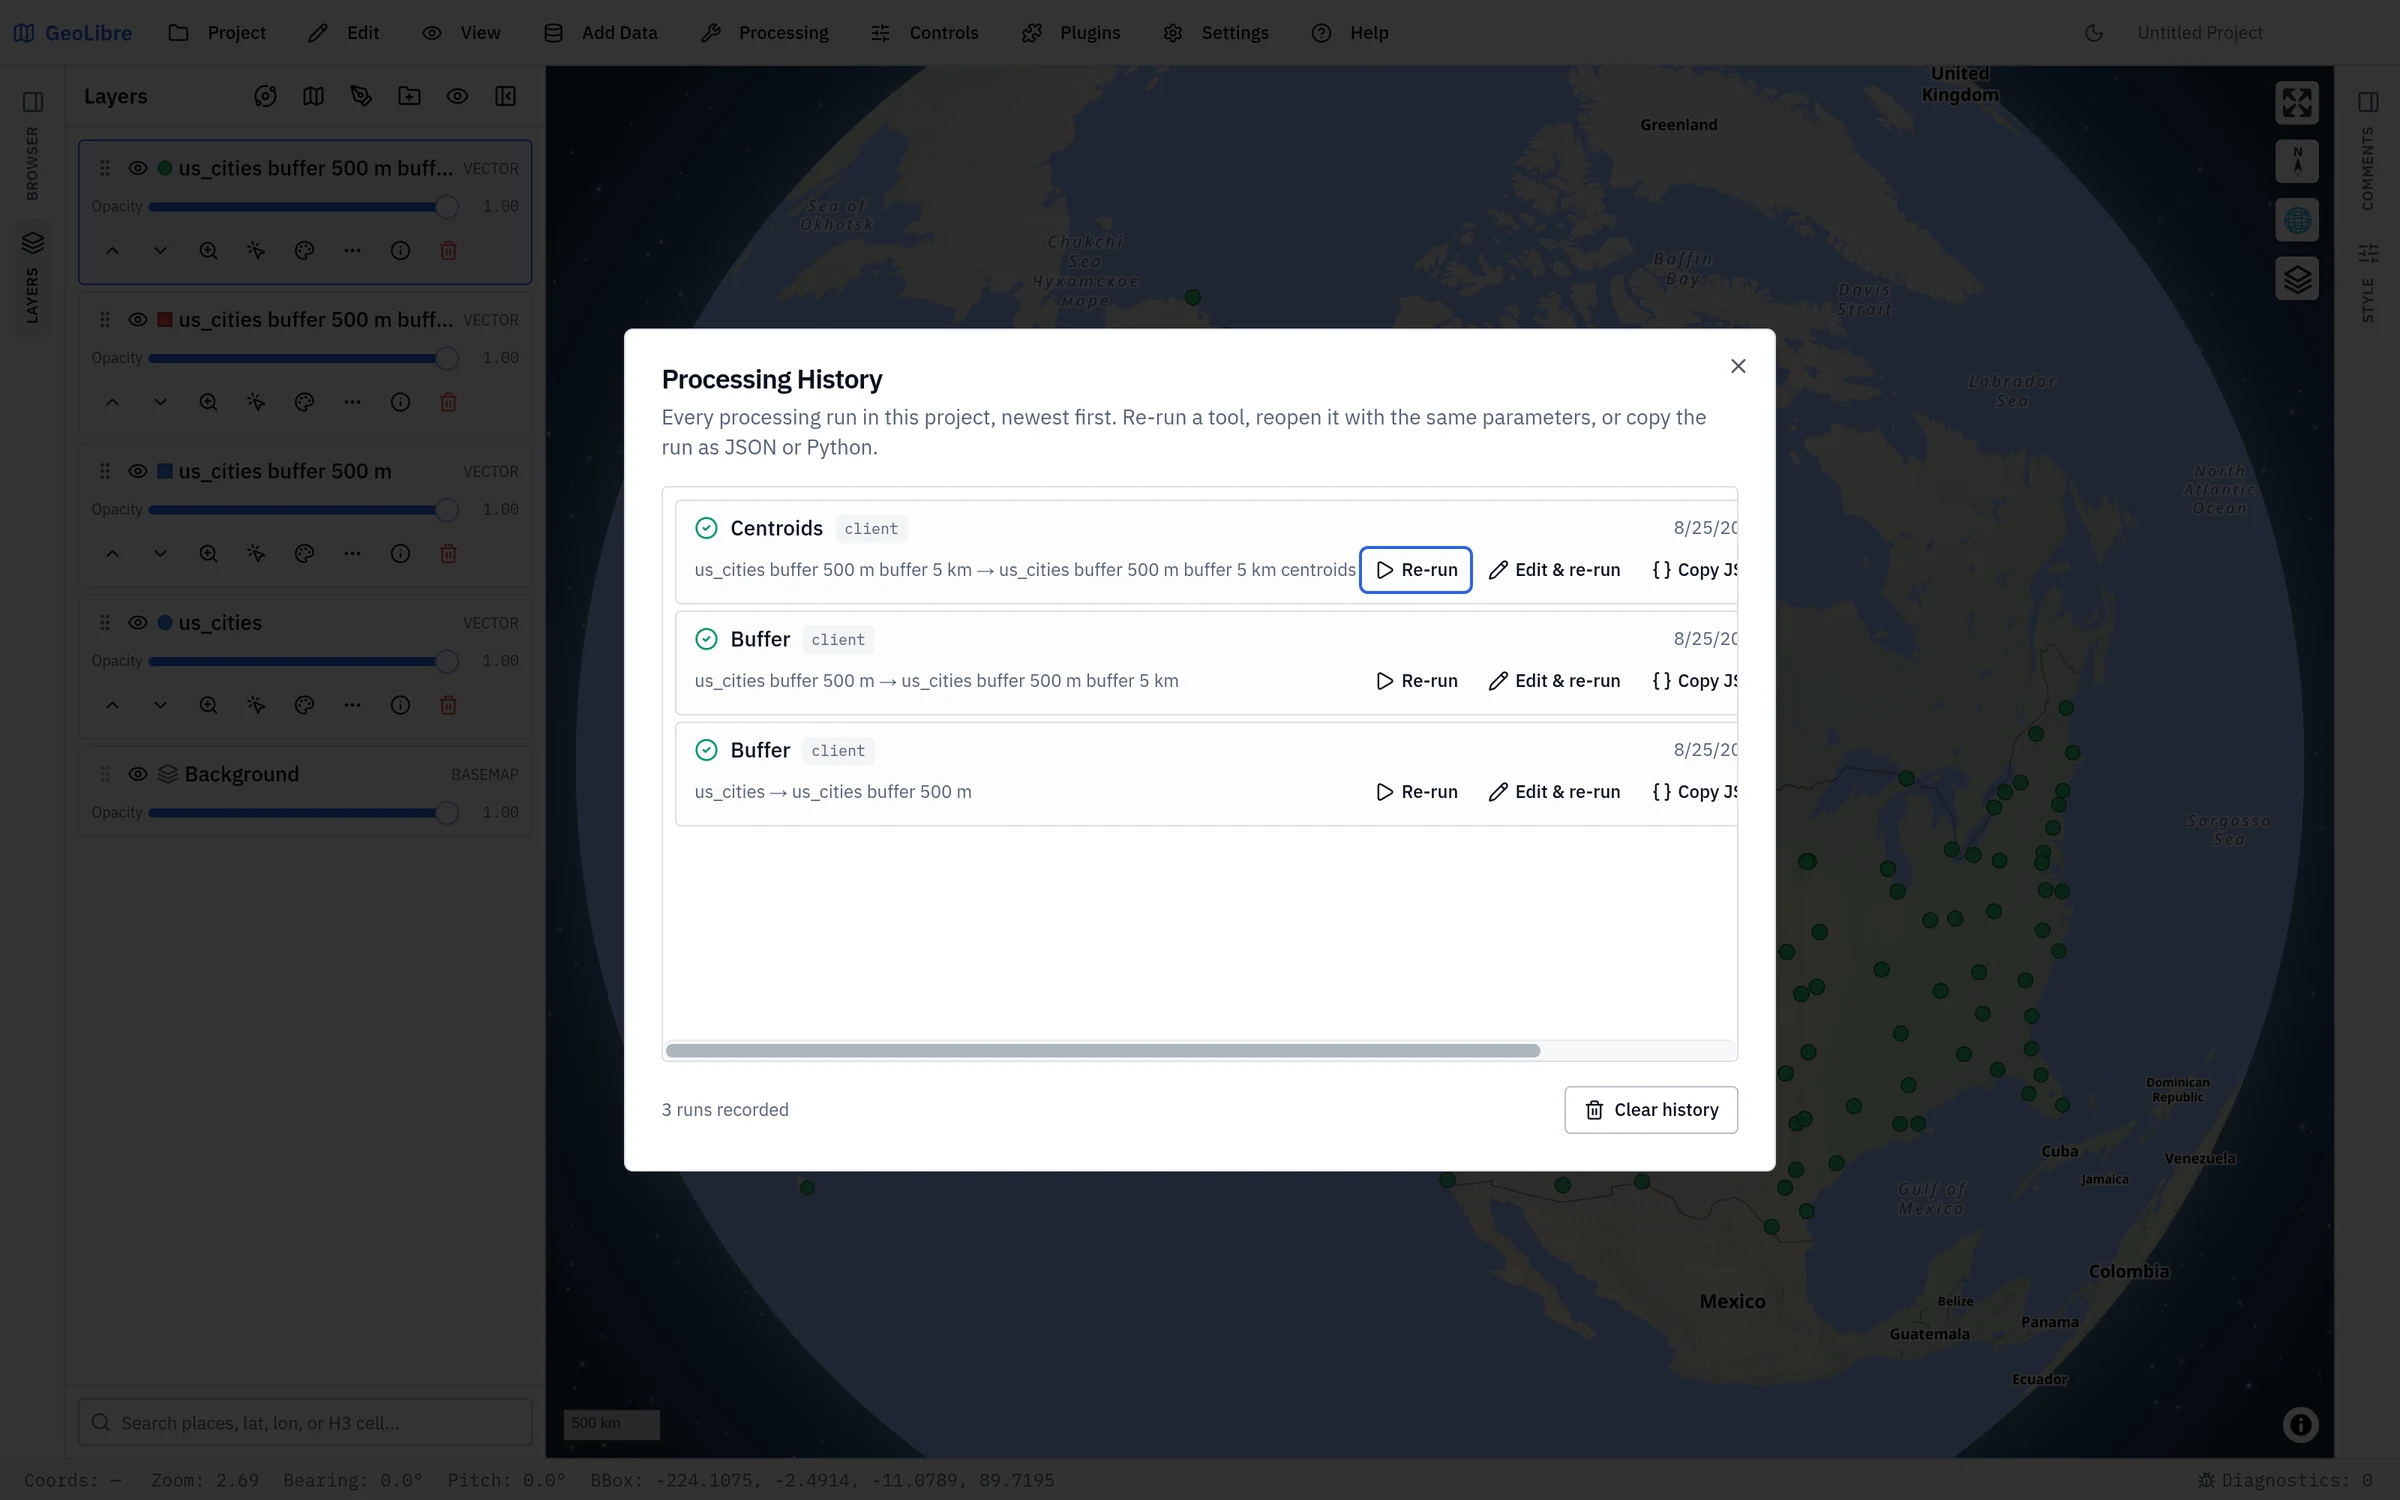2400x1500 pixels.
Task: Click the folded map icon in Layers header
Action: [x=313, y=96]
